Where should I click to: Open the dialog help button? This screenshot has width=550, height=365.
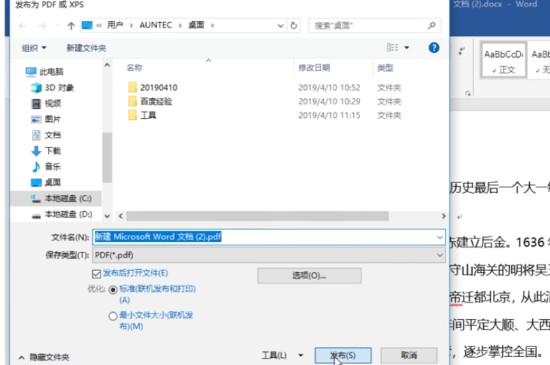click(x=434, y=48)
